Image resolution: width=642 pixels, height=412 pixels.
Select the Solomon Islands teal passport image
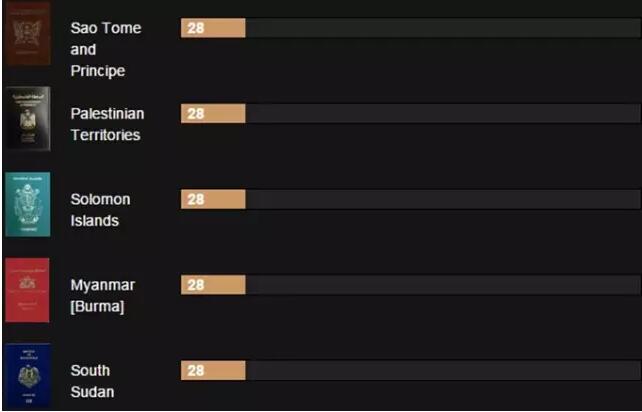(x=27, y=204)
